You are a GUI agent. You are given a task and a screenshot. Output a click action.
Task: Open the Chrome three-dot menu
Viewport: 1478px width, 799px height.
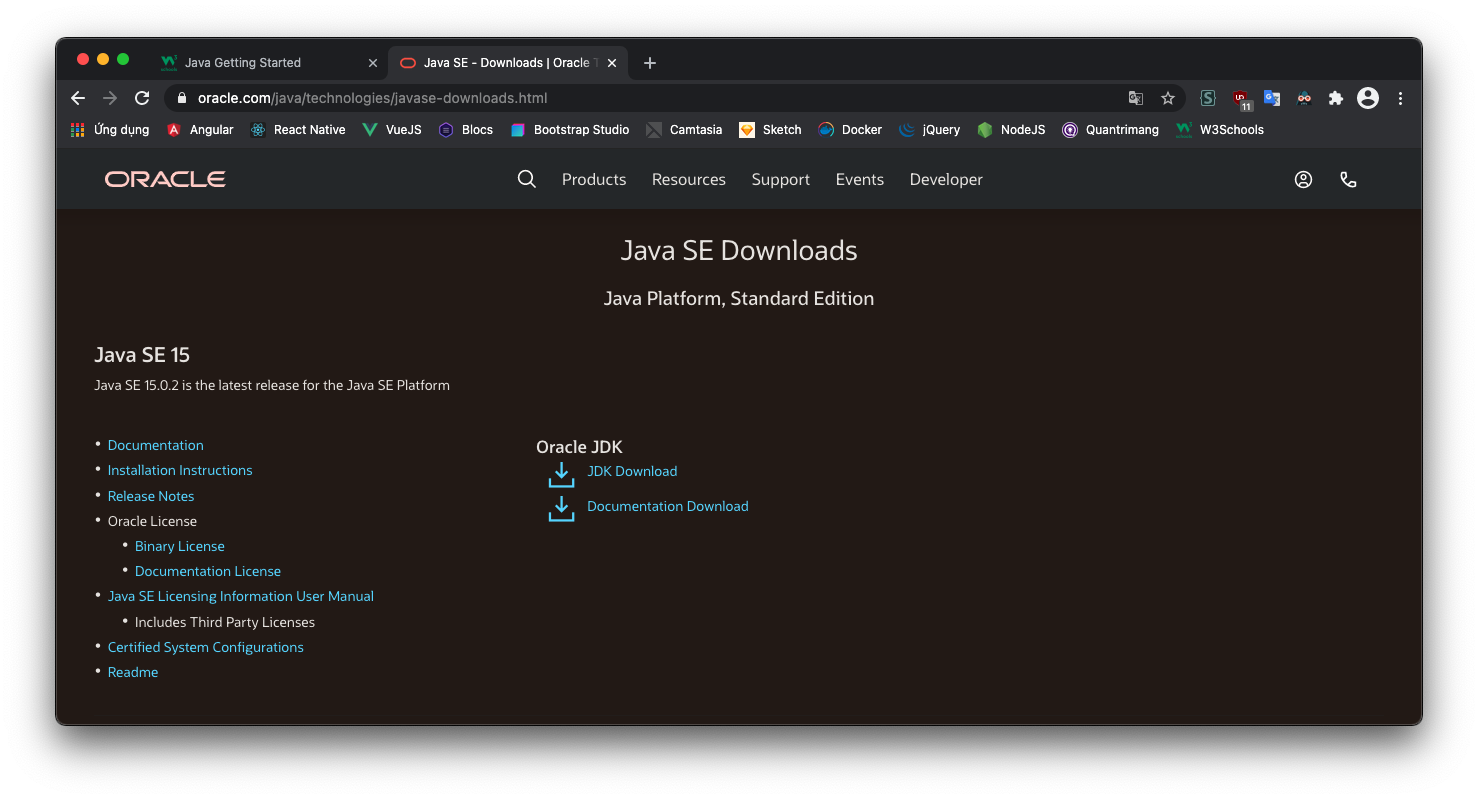[1400, 98]
